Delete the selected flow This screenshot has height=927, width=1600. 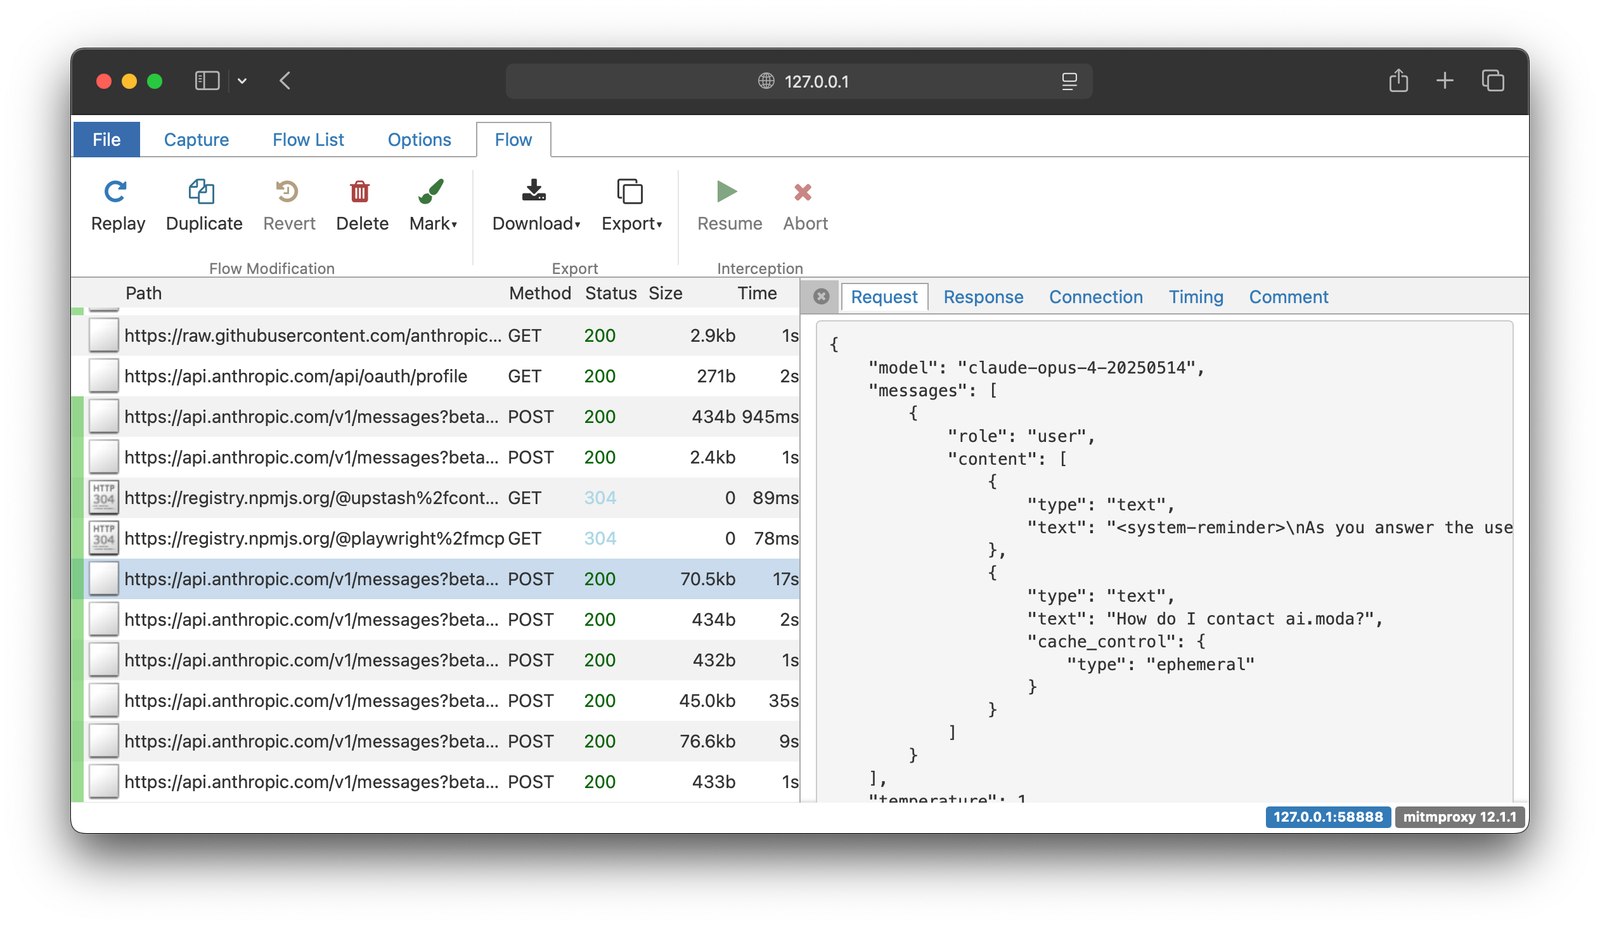point(361,205)
